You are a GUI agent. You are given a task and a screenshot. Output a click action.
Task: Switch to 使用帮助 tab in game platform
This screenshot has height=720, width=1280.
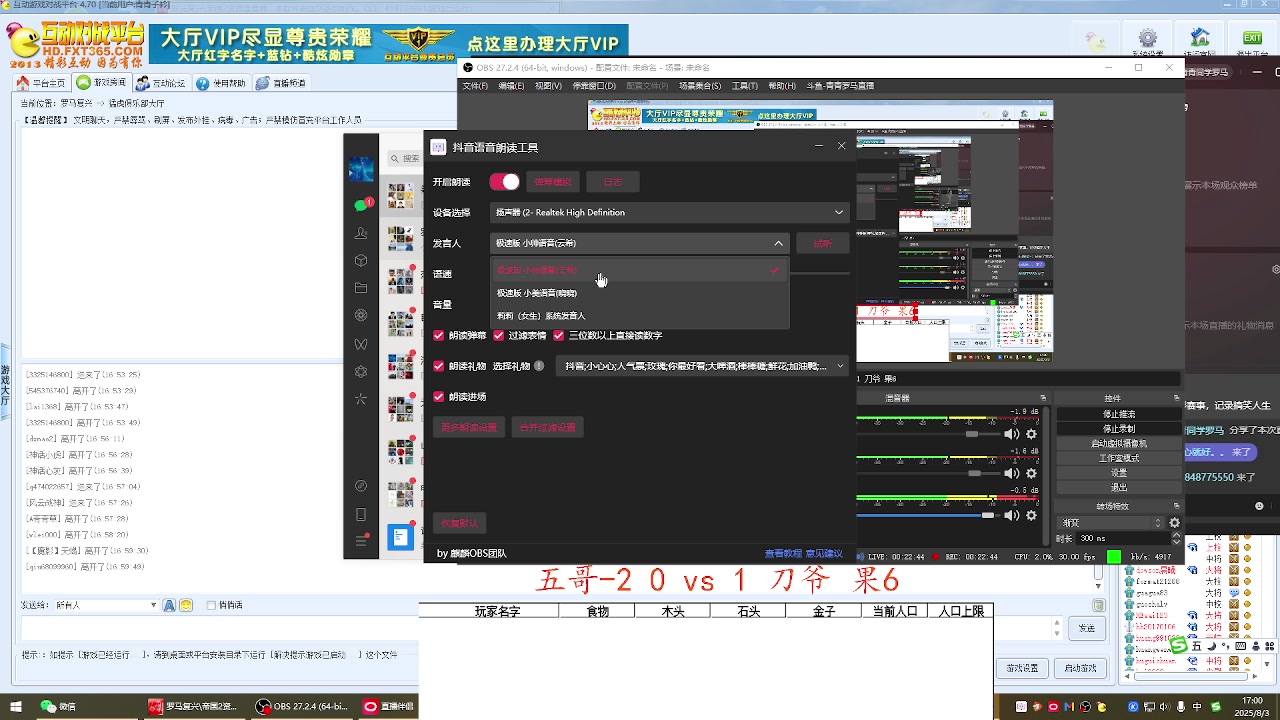tap(222, 83)
